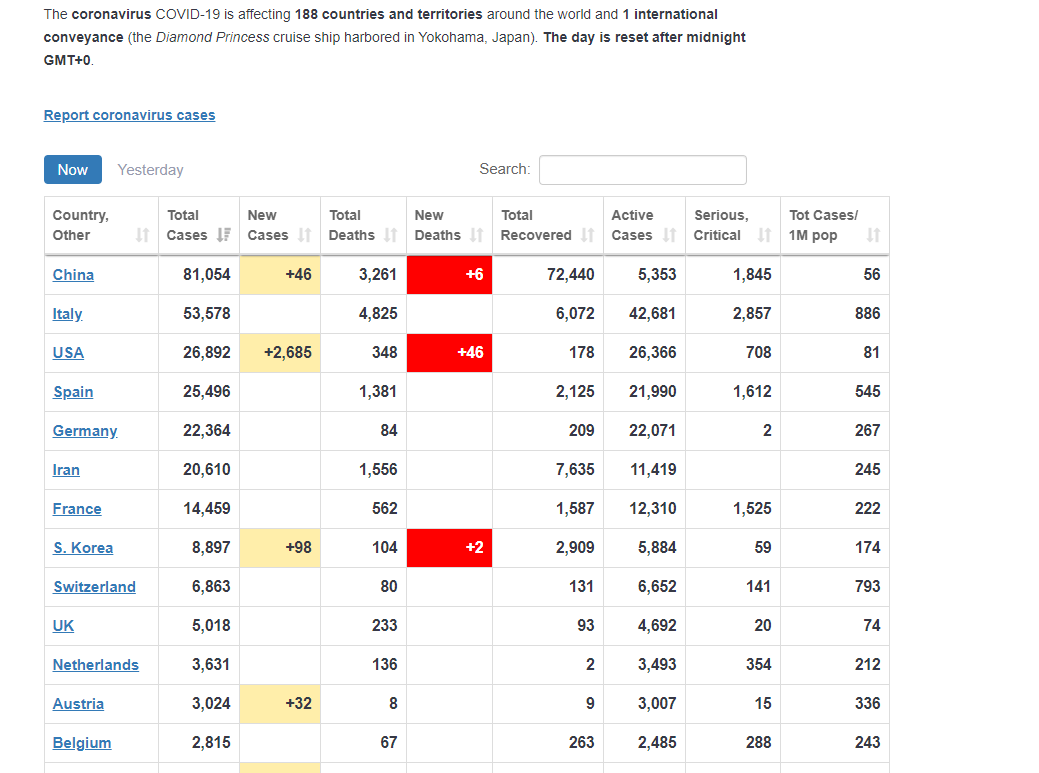This screenshot has height=773, width=1039.
Task: Open the Iran country link
Action: click(66, 470)
